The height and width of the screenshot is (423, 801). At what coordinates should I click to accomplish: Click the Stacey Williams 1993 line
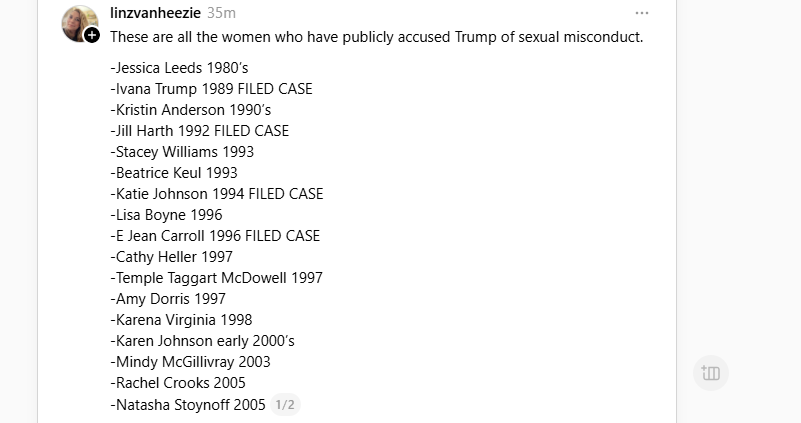[x=182, y=152]
